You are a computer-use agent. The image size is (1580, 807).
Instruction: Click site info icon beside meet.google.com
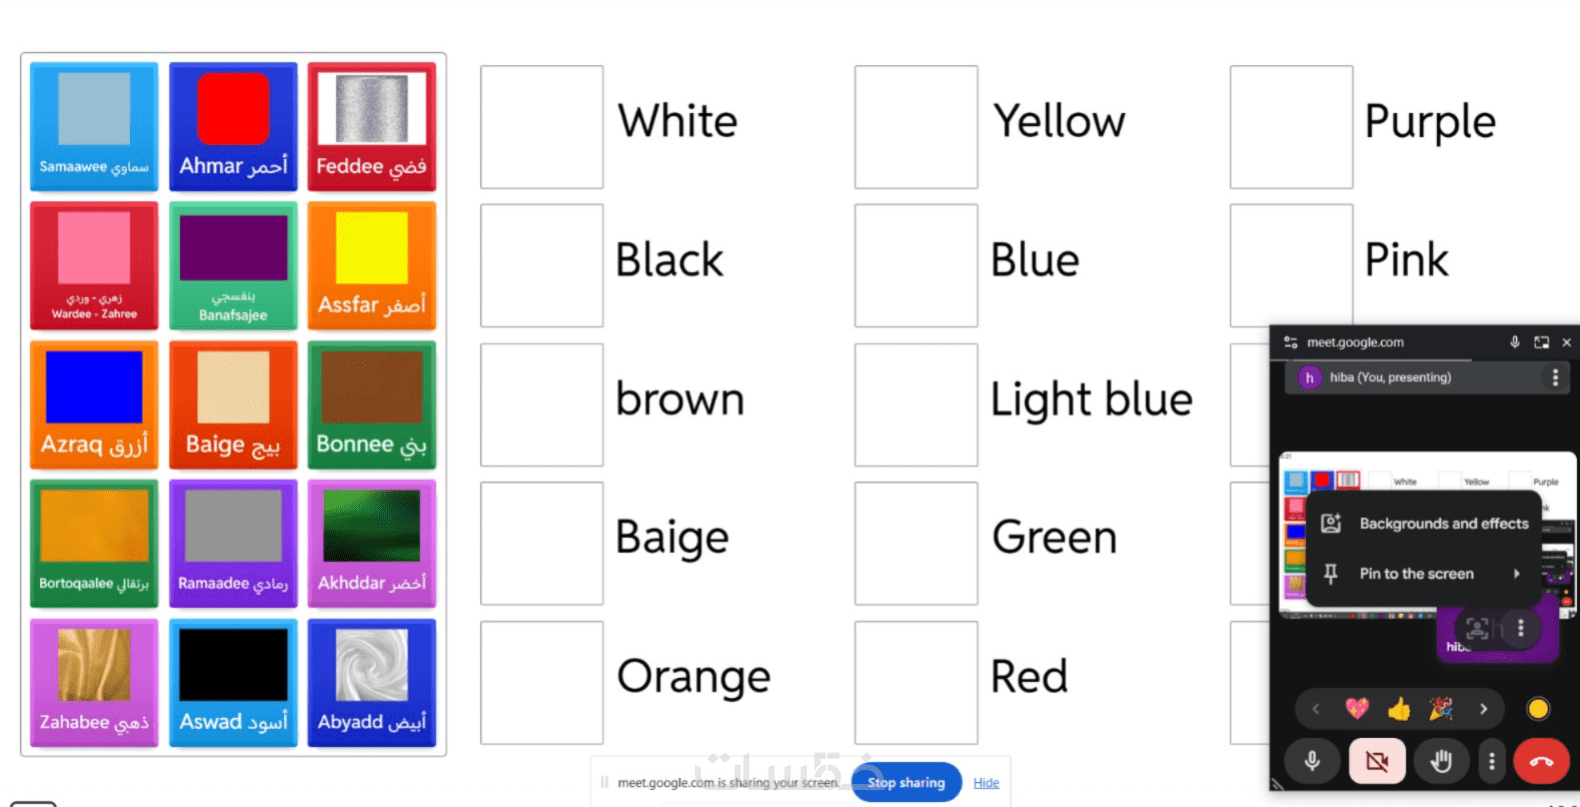[1291, 342]
